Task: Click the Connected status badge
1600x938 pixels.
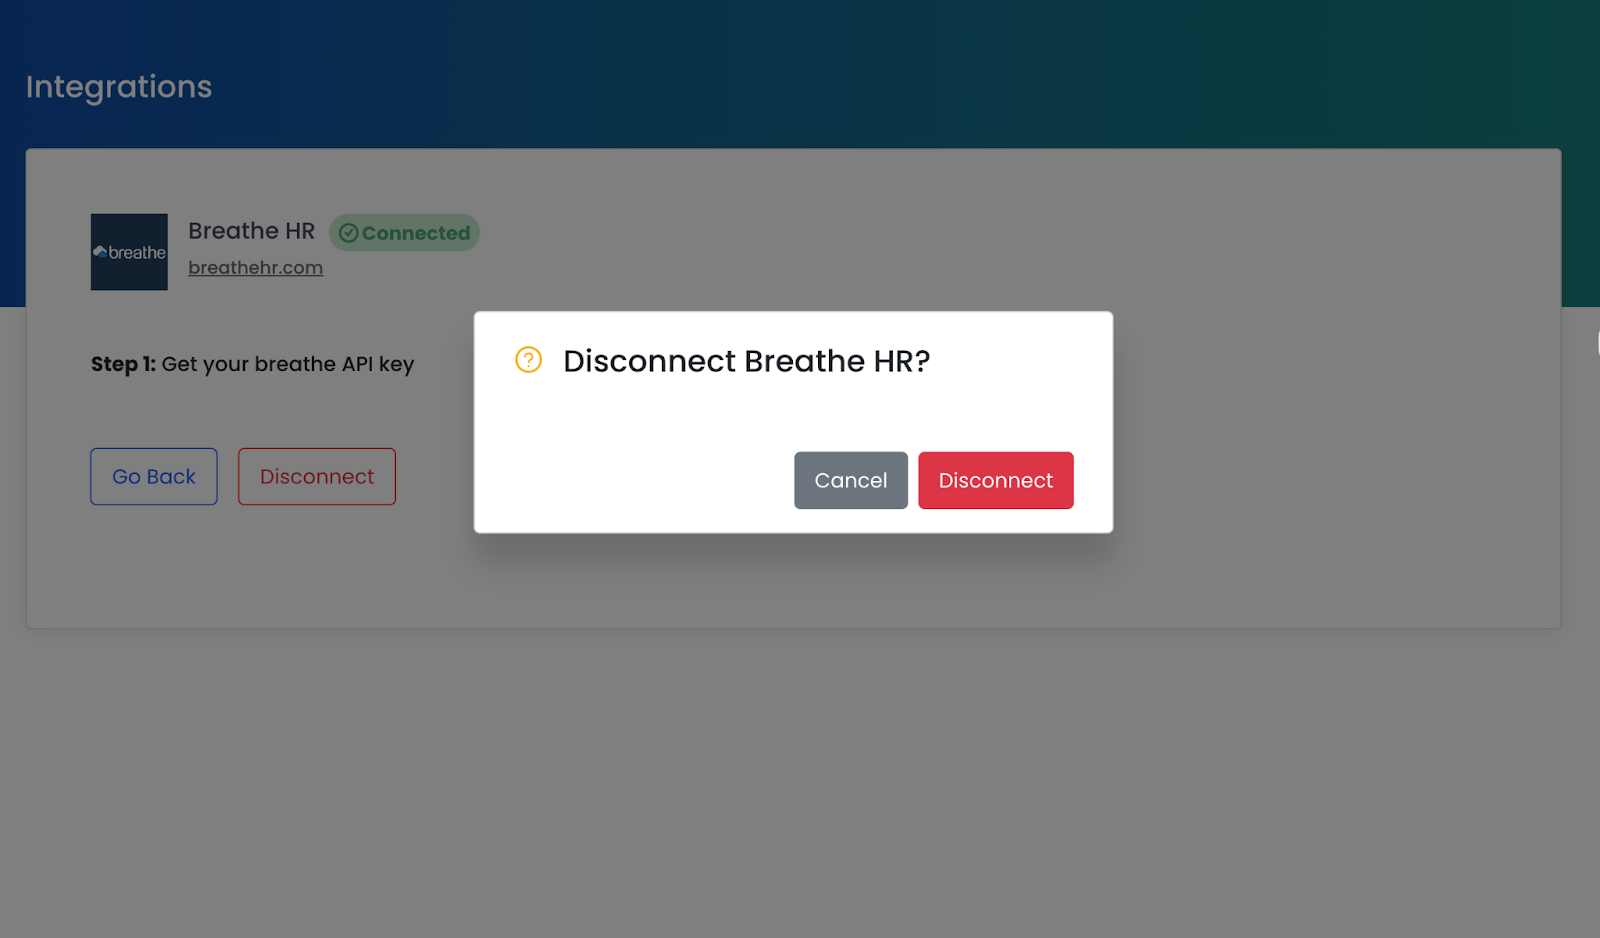Action: (x=404, y=233)
